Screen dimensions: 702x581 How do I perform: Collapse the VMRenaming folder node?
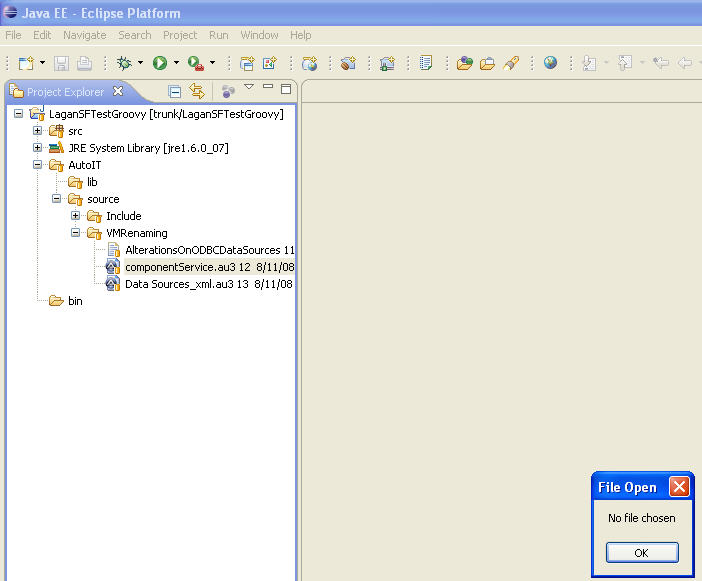point(76,233)
